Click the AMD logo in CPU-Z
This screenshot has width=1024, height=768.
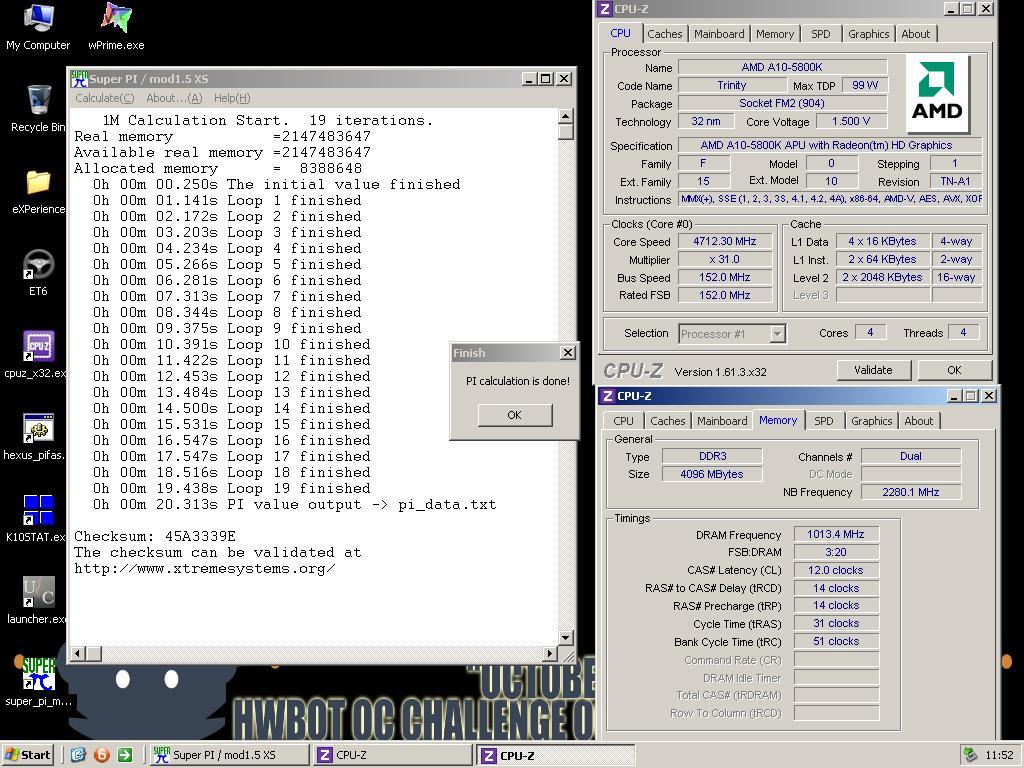pyautogui.click(x=936, y=93)
